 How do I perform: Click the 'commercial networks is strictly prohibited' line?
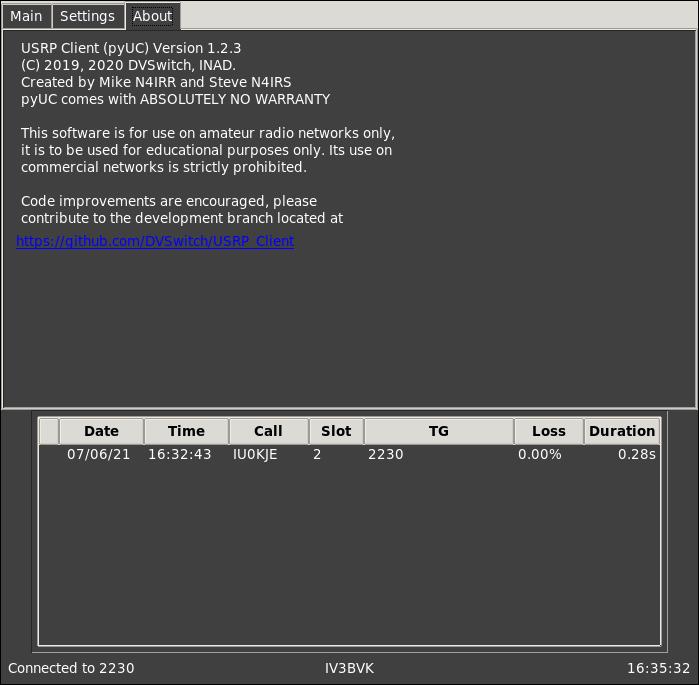(164, 167)
